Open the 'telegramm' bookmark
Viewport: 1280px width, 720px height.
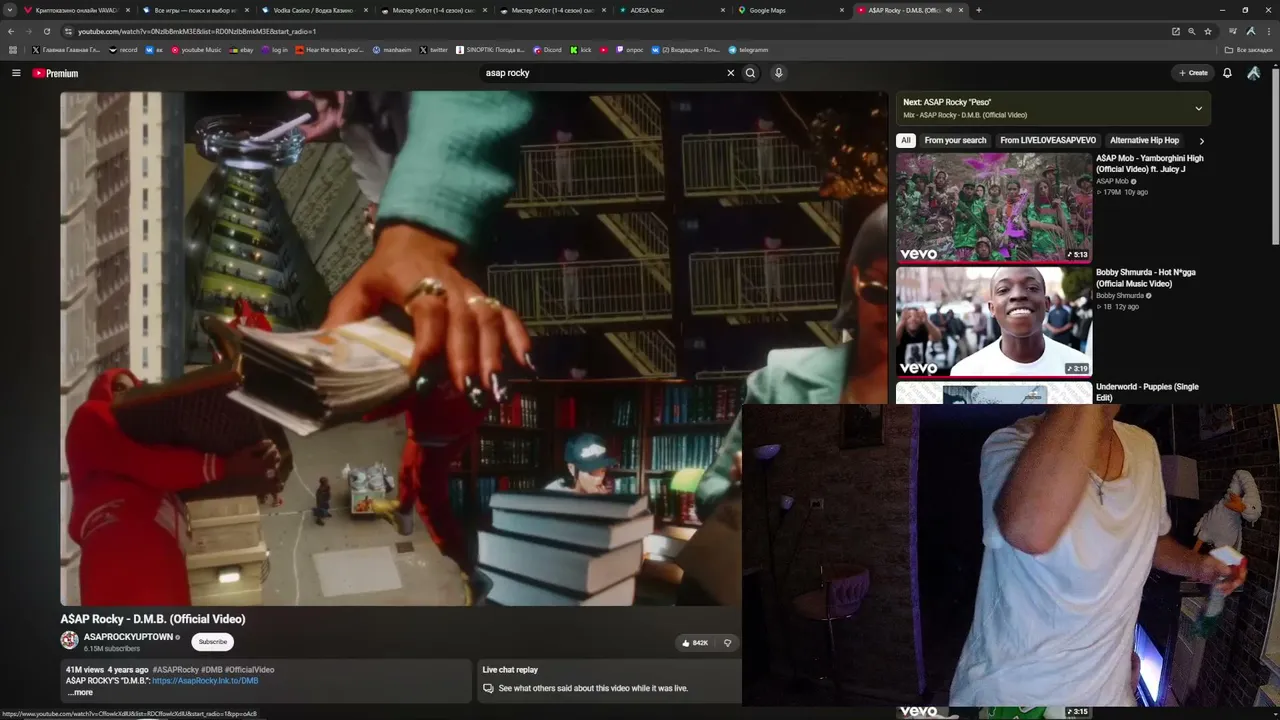(x=749, y=50)
